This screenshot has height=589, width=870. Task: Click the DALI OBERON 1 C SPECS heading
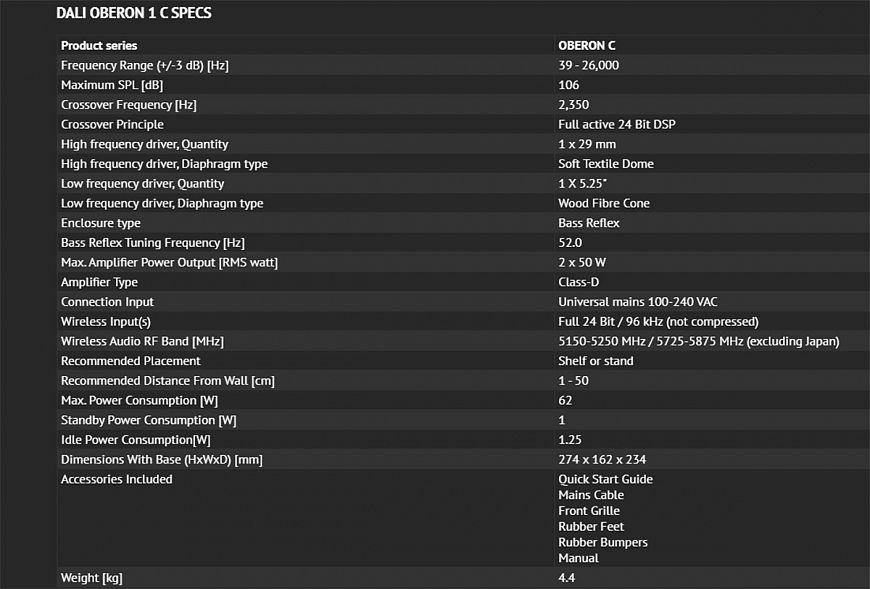(133, 14)
